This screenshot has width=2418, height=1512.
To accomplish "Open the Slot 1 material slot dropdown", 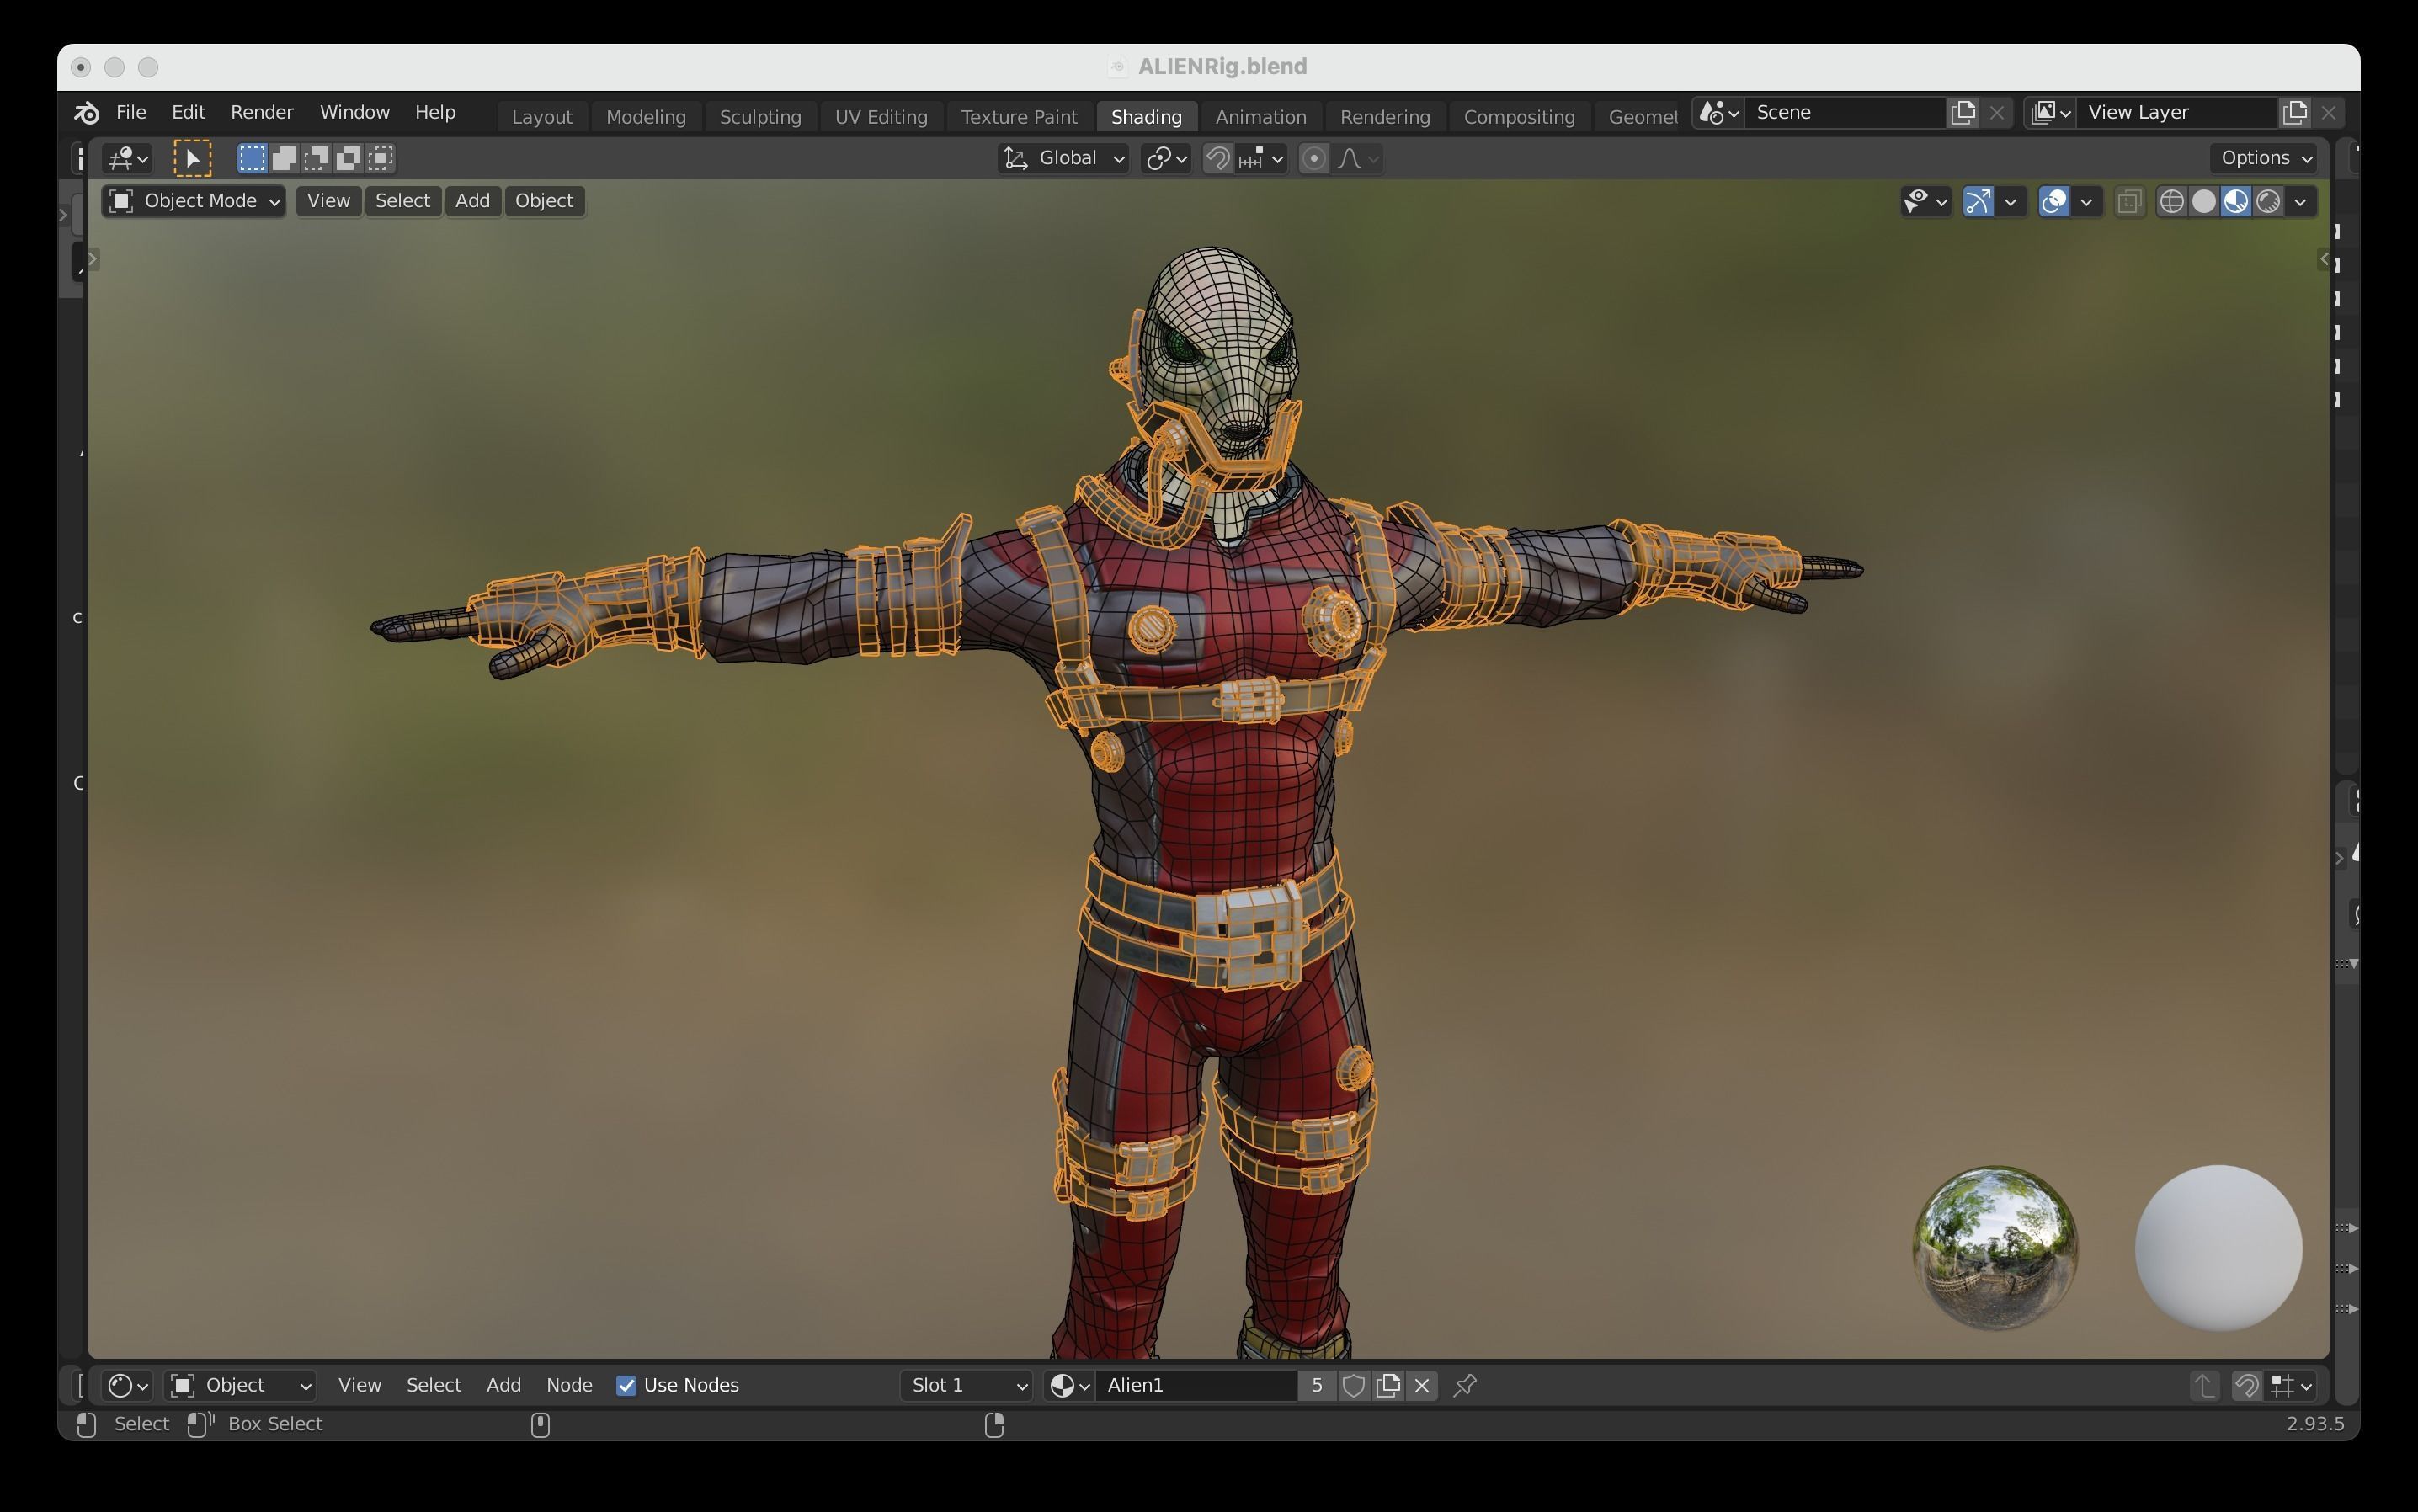I will click(966, 1385).
